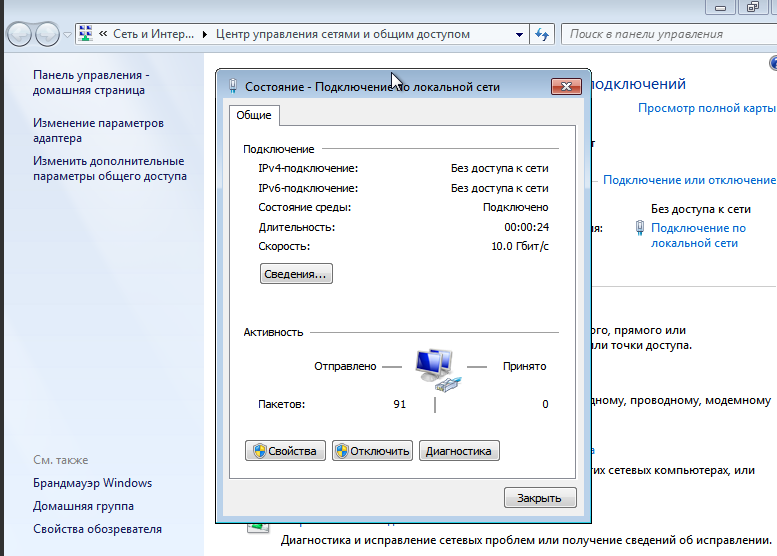Screen dimensions: 777x556
Task: Click the 'Диагностика' button
Action: click(459, 451)
